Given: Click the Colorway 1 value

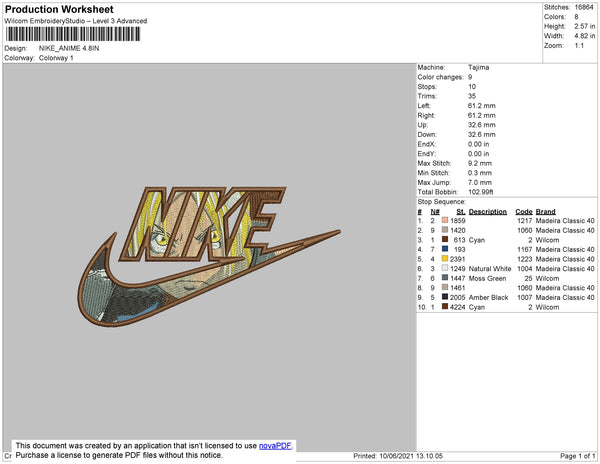Looking at the screenshot, I should (56, 58).
